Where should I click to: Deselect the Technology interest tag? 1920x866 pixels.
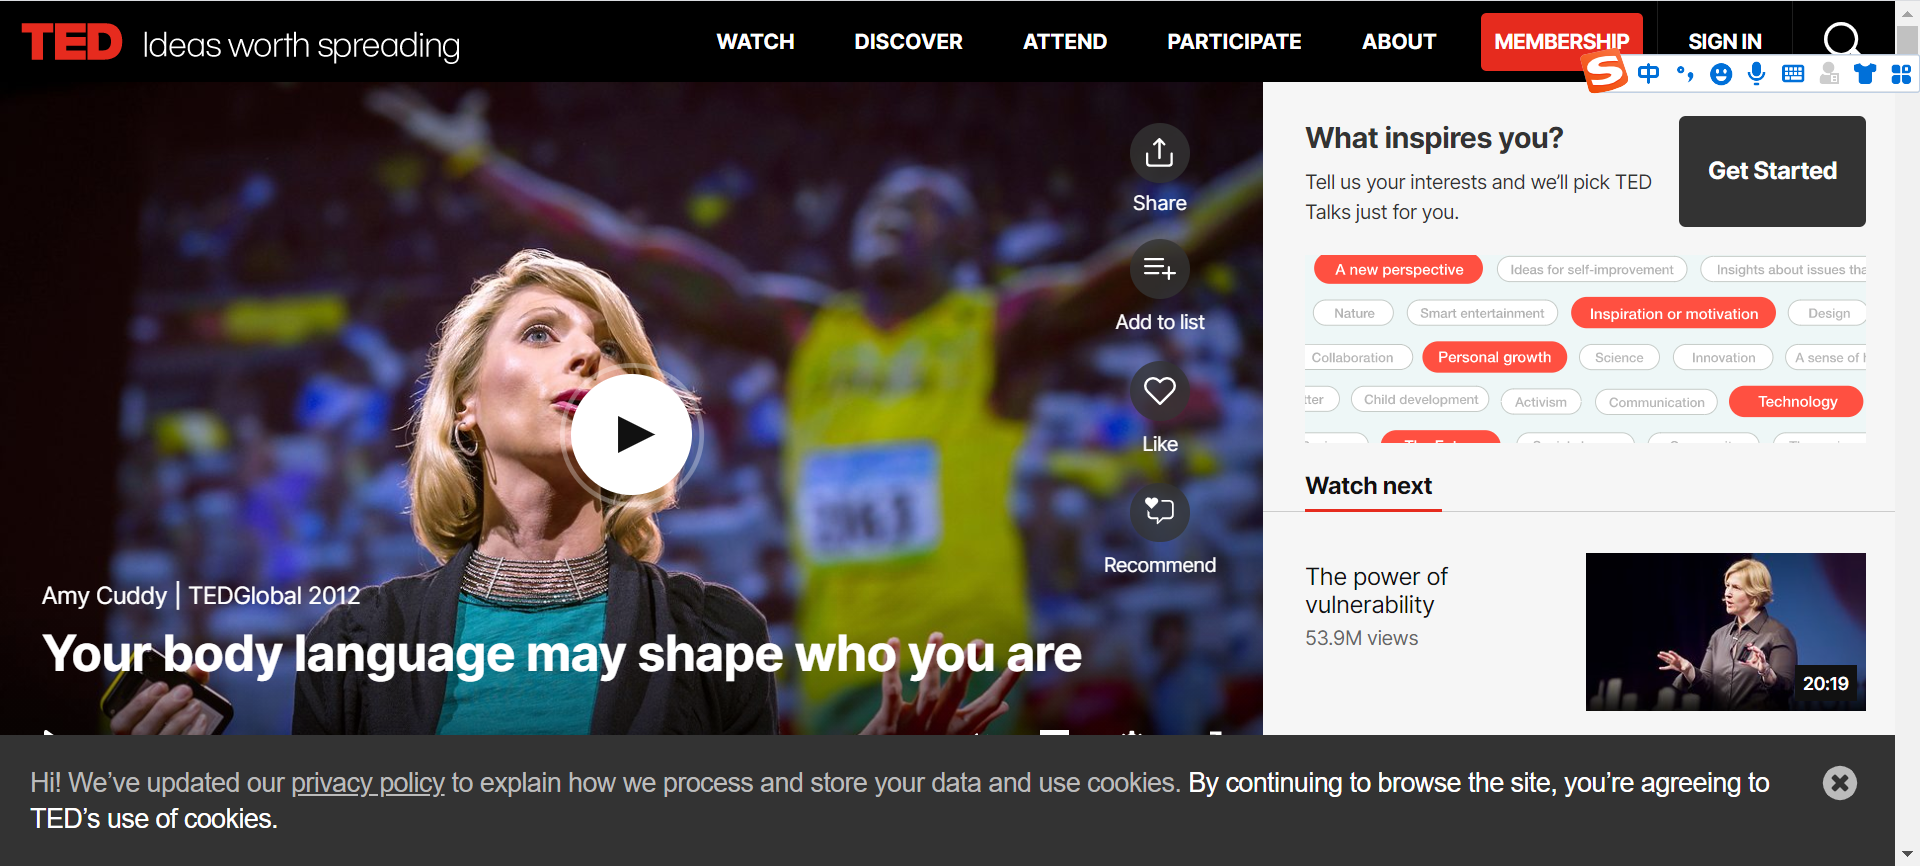[x=1797, y=401]
